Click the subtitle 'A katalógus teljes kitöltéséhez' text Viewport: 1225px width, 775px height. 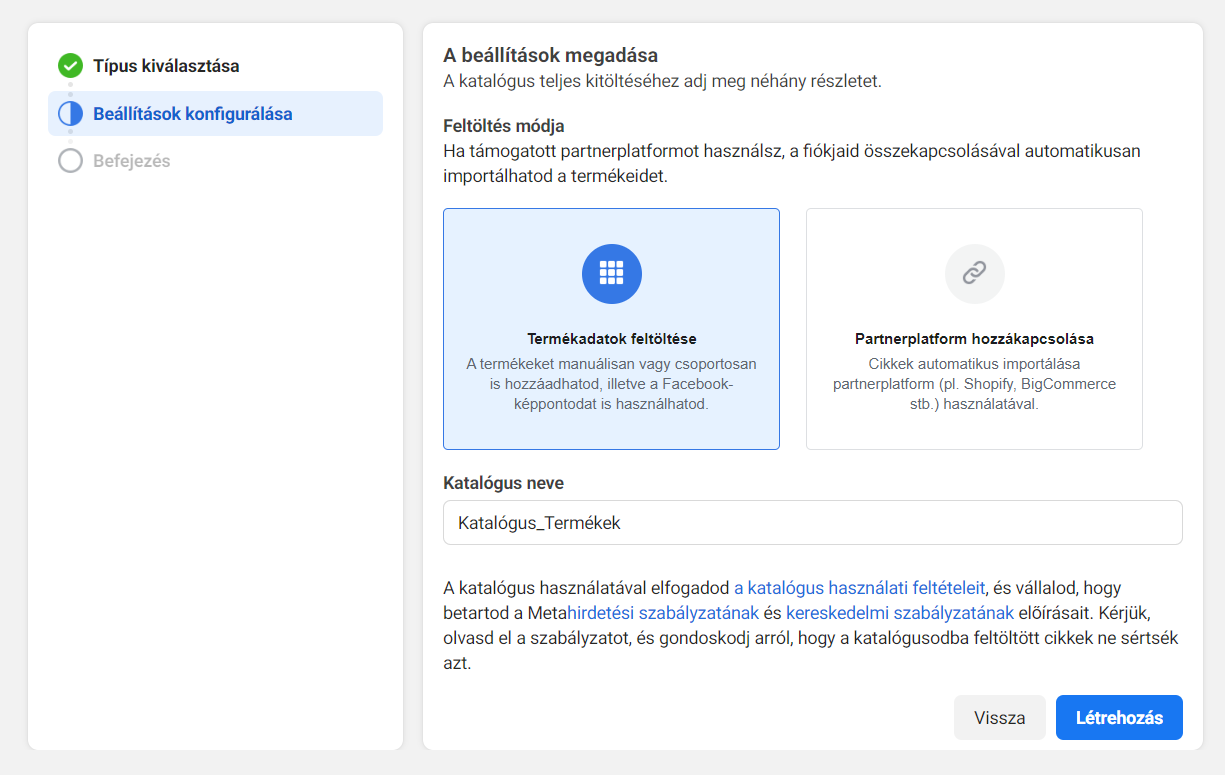(663, 81)
